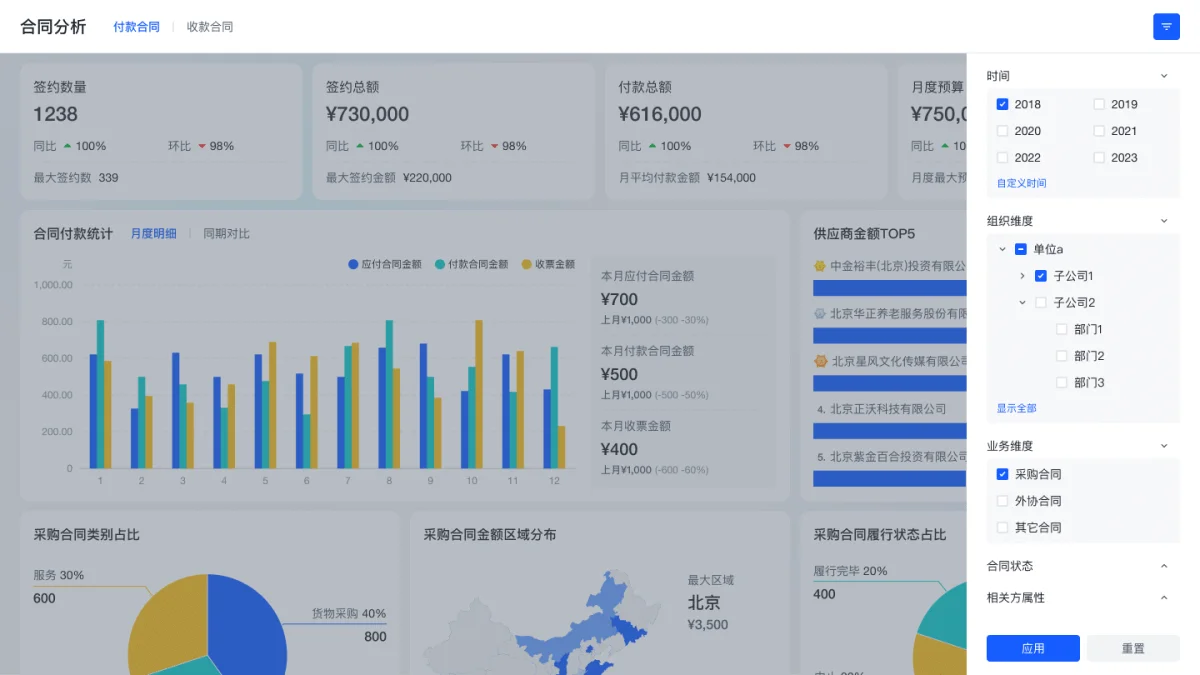Click the 显示全部 link
This screenshot has width=1200, height=675.
[1016, 409]
